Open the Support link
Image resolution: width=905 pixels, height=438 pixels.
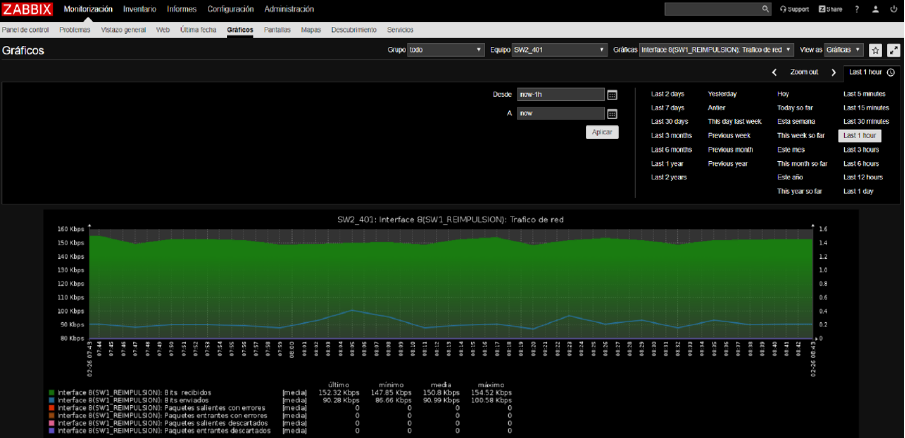click(794, 9)
